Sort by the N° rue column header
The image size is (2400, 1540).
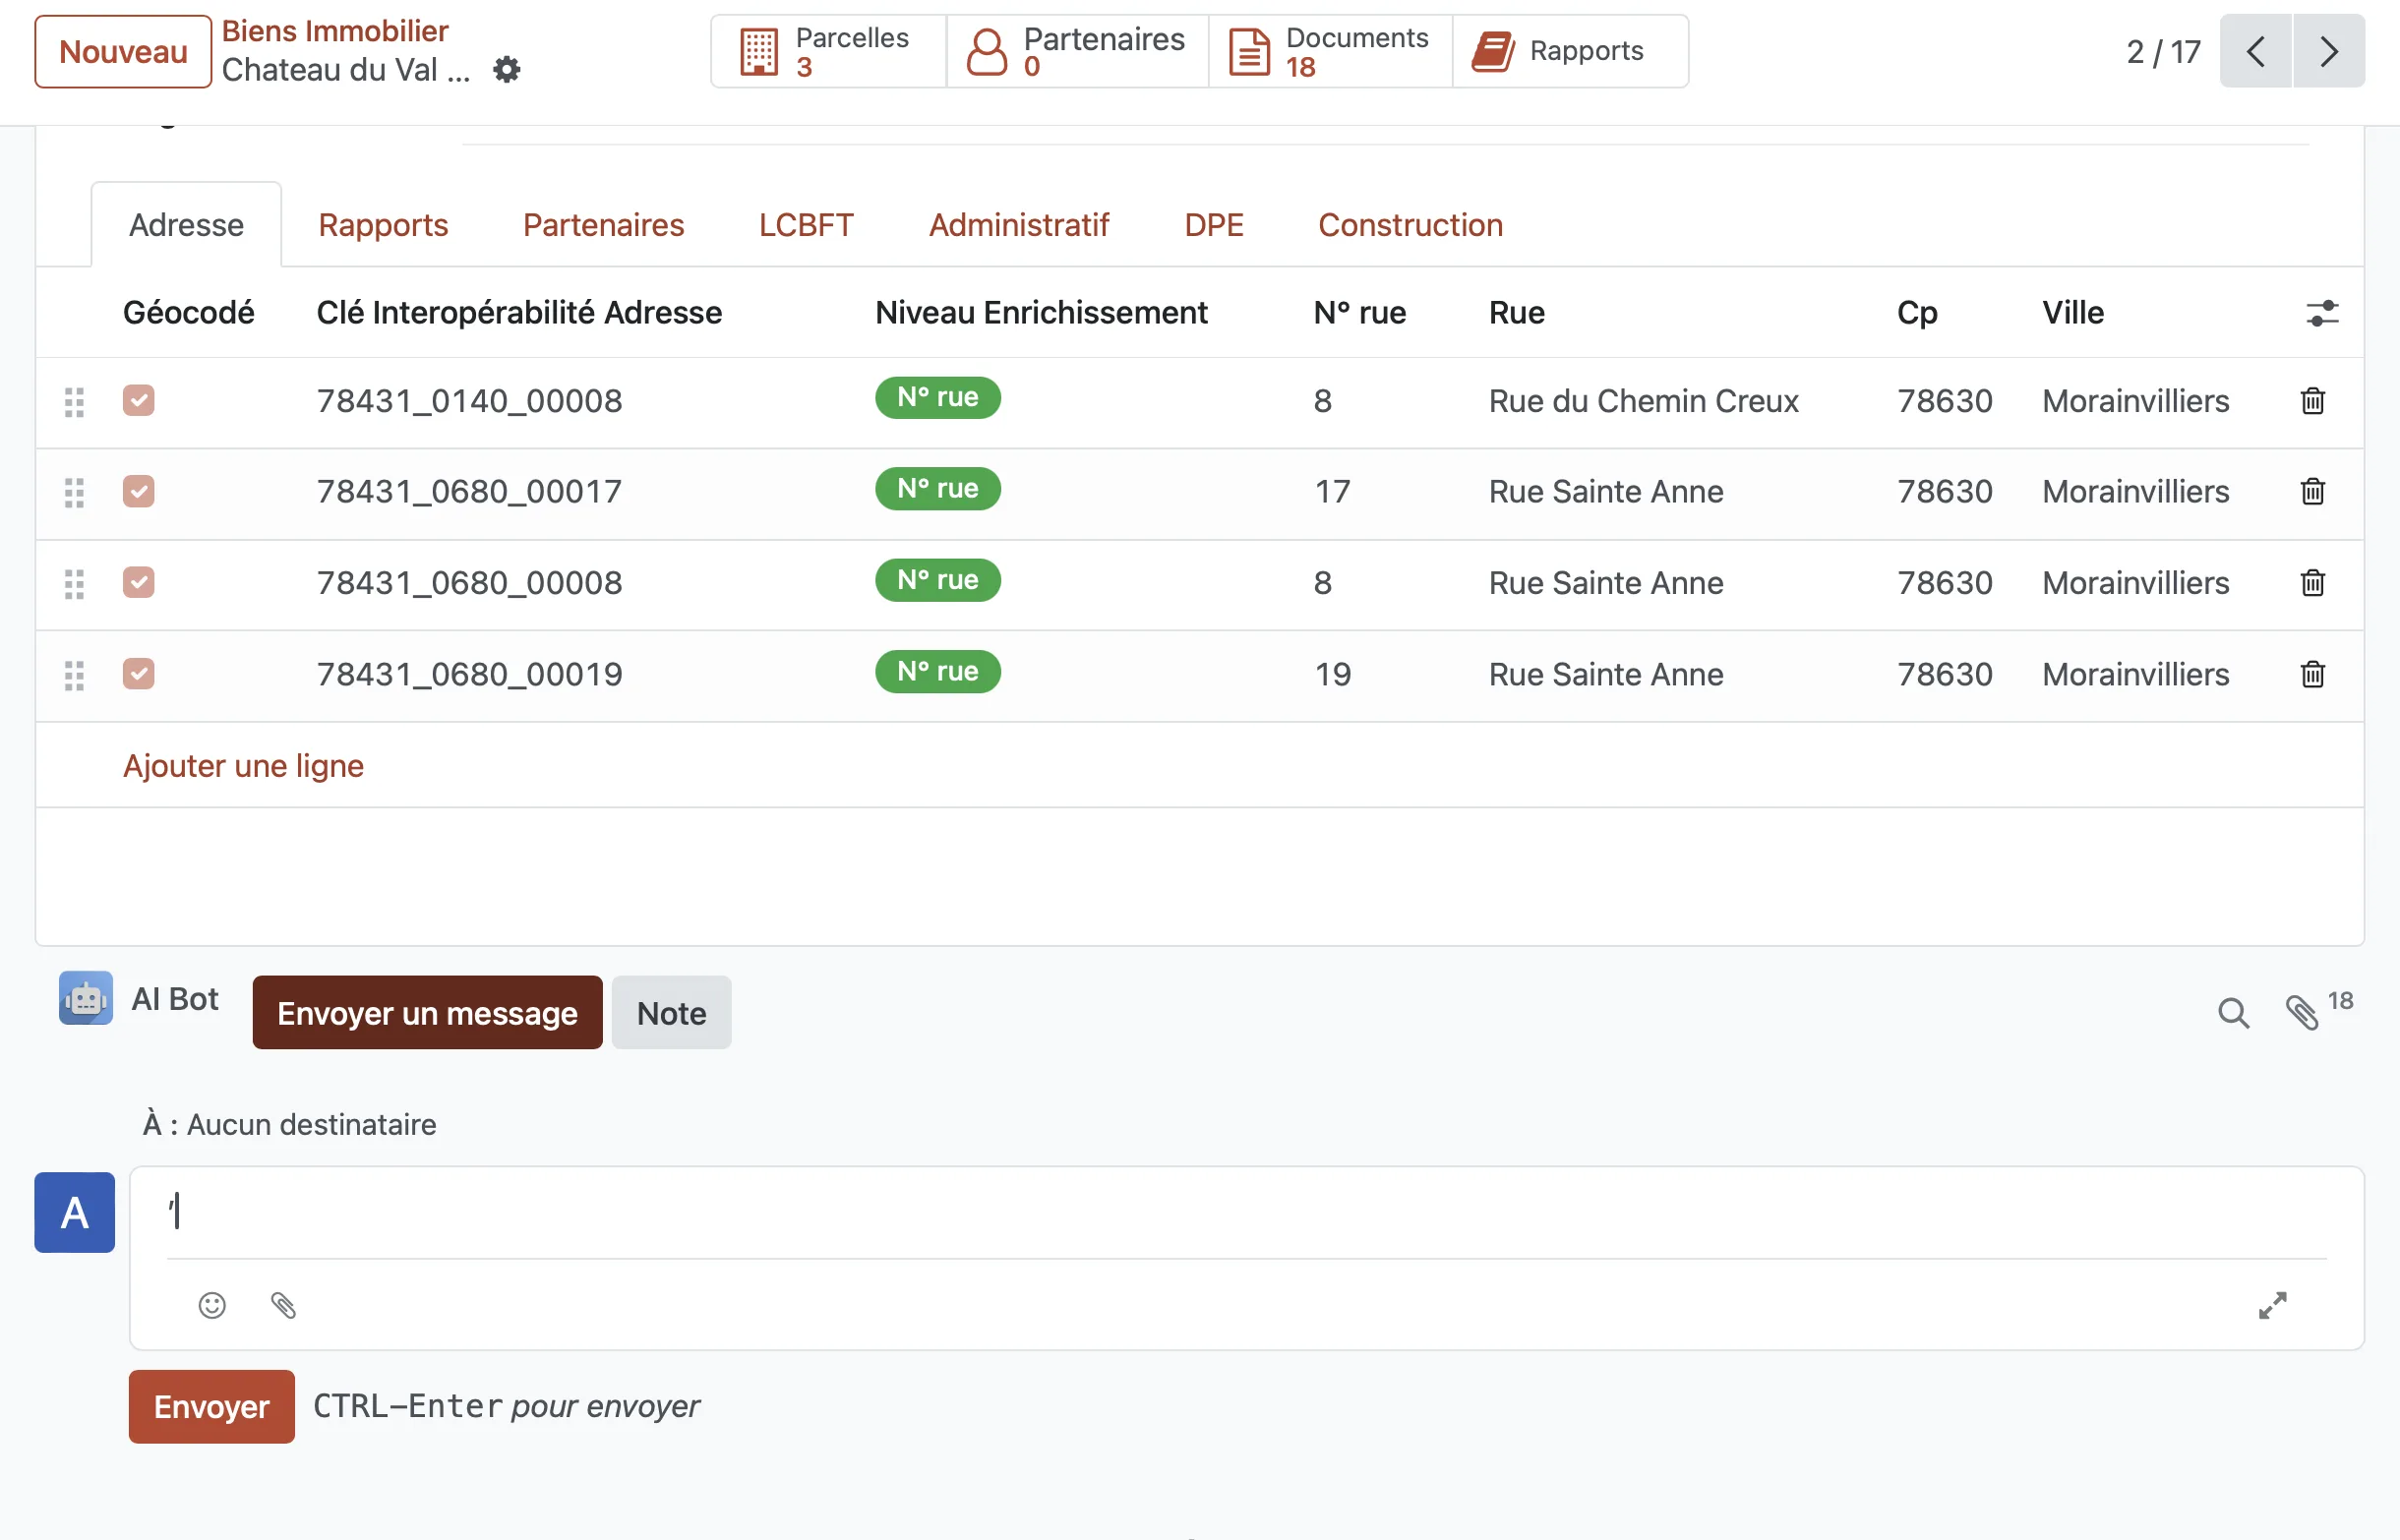[1359, 313]
